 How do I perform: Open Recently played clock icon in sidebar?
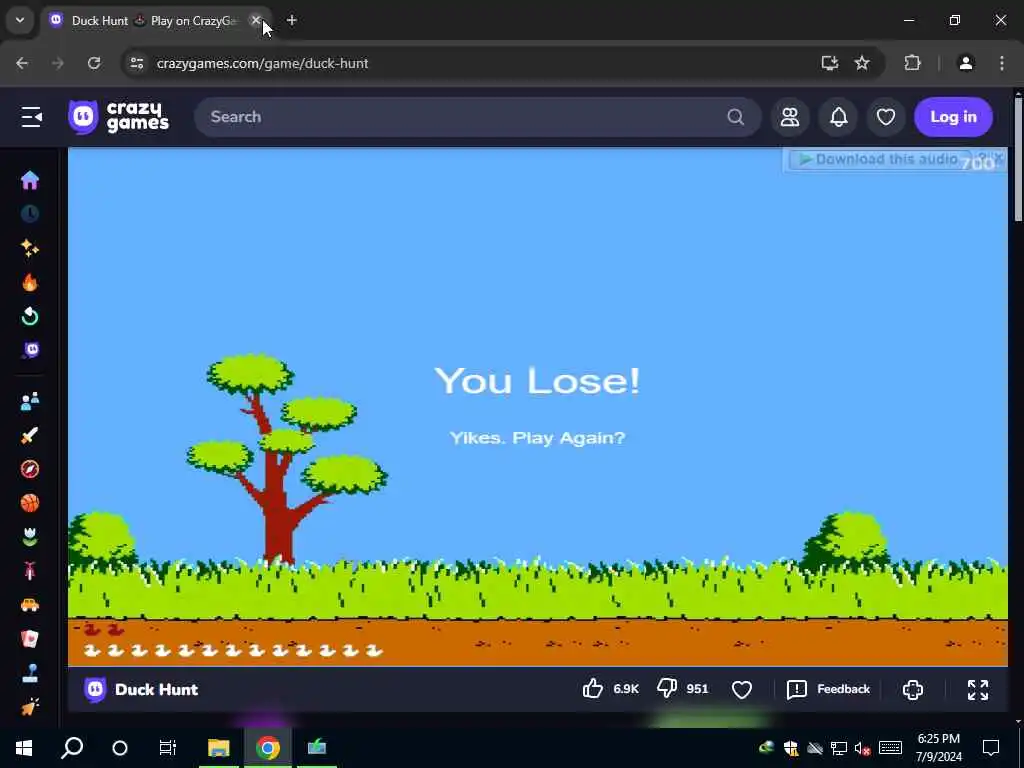point(30,214)
